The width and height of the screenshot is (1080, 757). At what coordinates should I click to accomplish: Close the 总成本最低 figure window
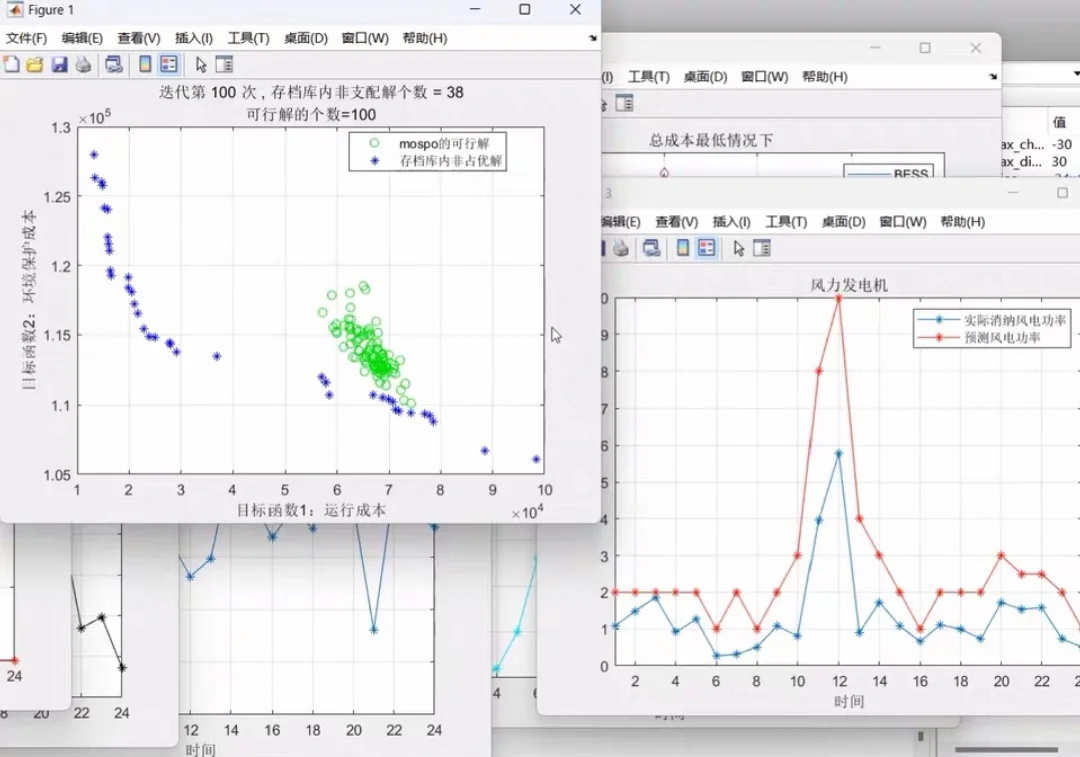pos(975,48)
